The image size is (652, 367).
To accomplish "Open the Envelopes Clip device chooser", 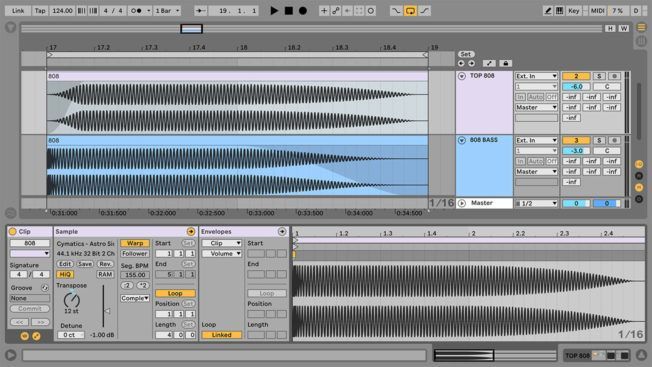I will click(x=221, y=243).
